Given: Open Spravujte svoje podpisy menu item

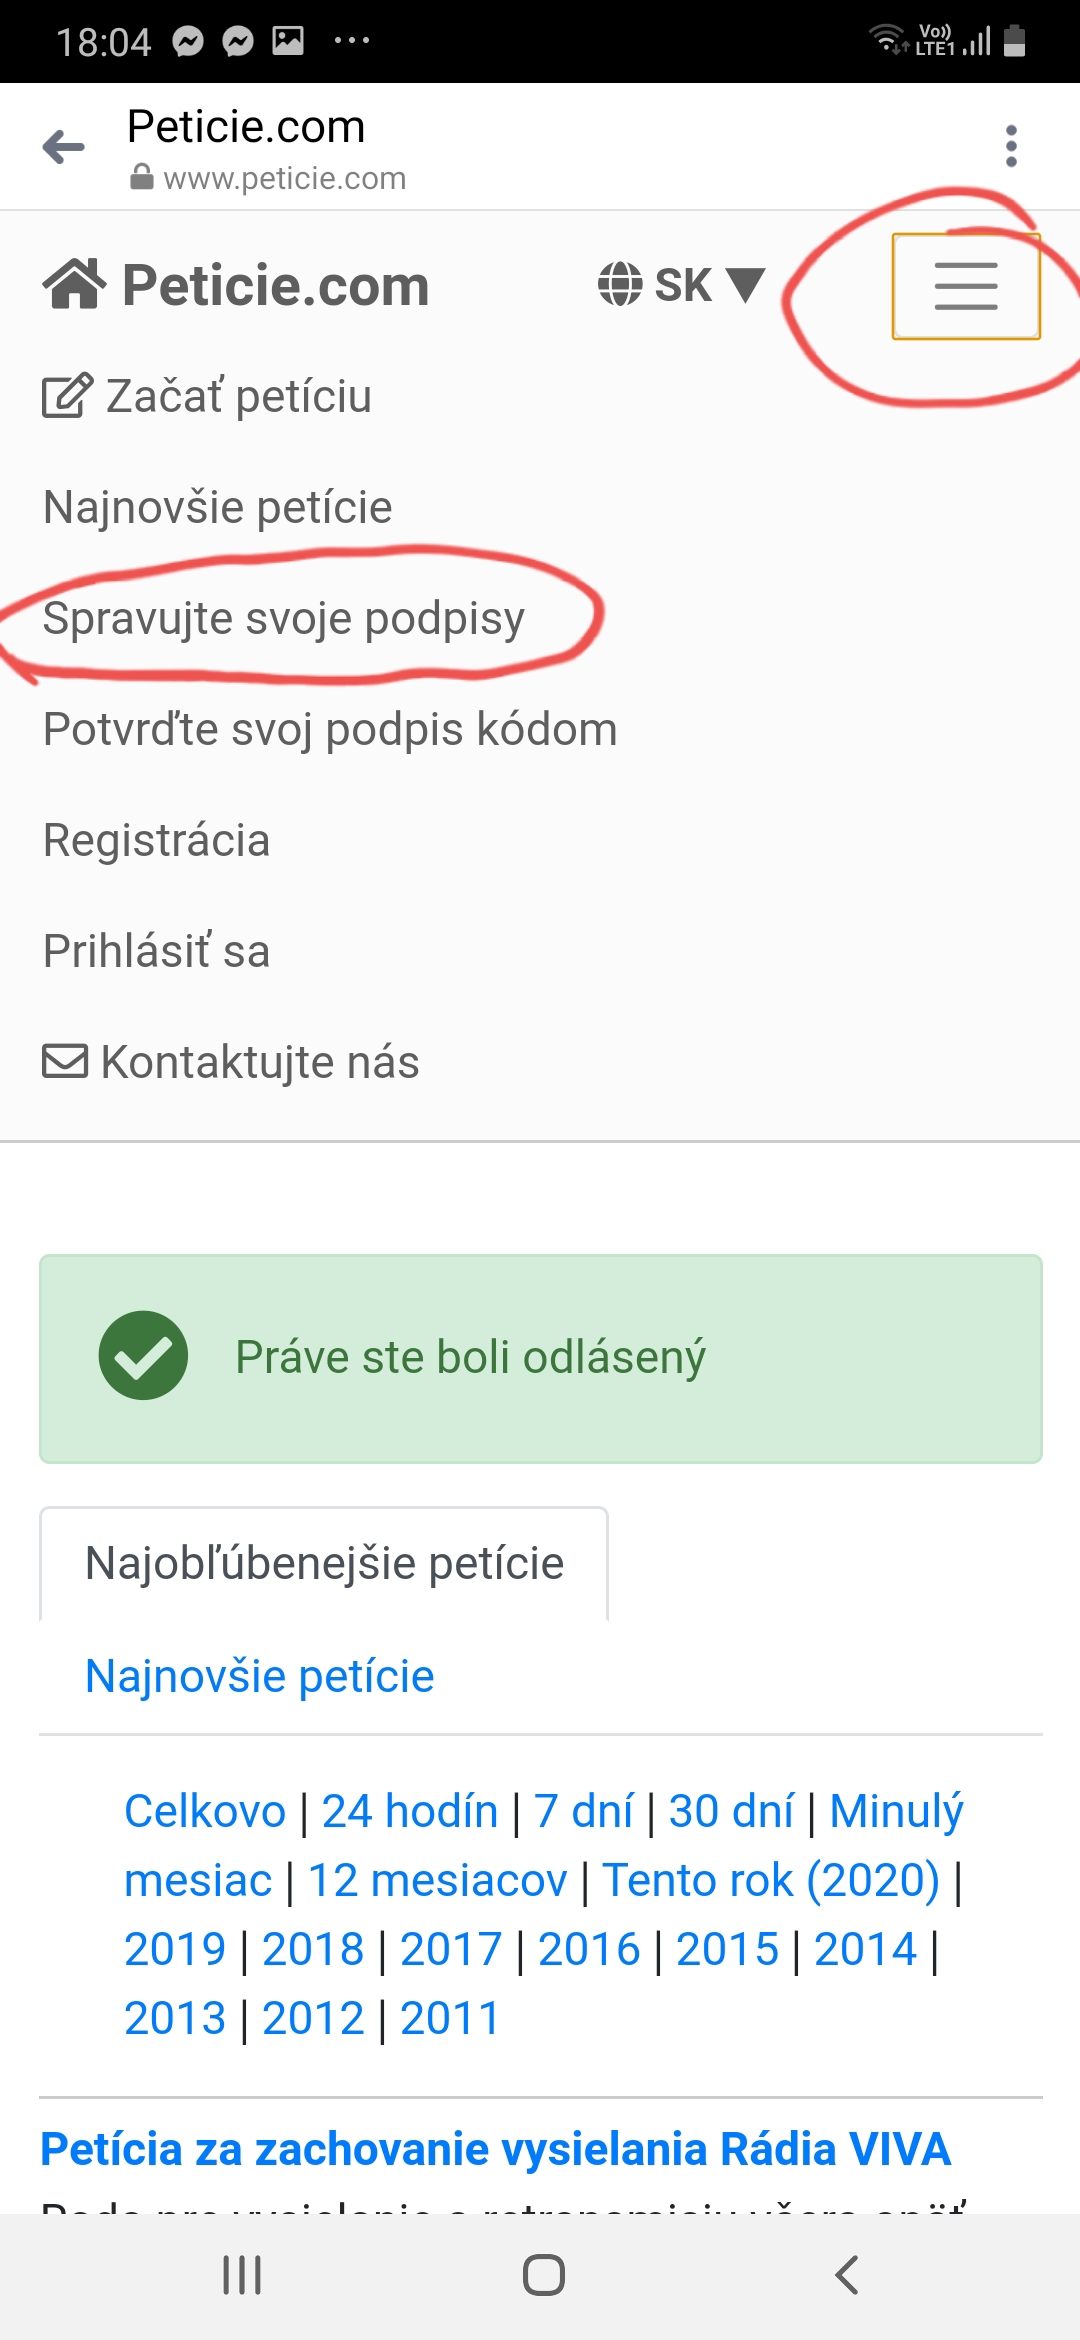Looking at the screenshot, I should coord(284,618).
